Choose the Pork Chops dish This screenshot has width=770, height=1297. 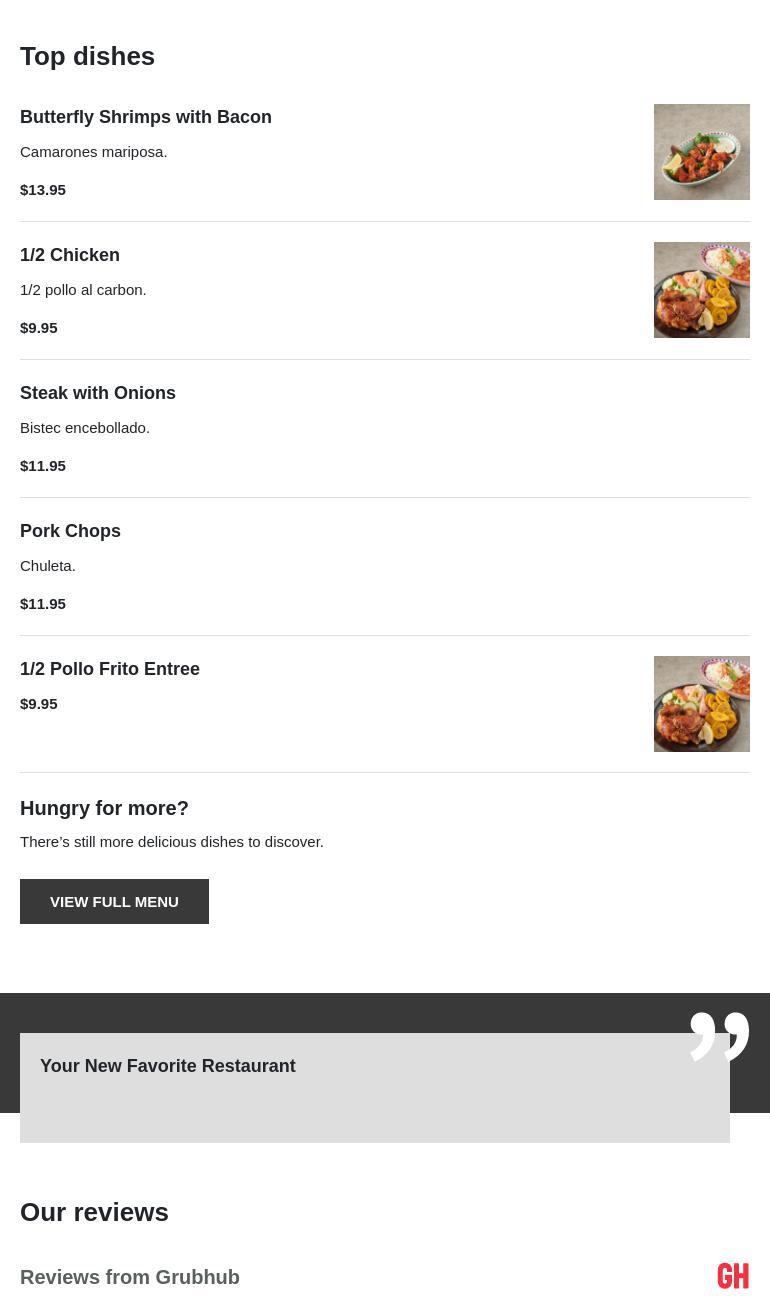70,531
